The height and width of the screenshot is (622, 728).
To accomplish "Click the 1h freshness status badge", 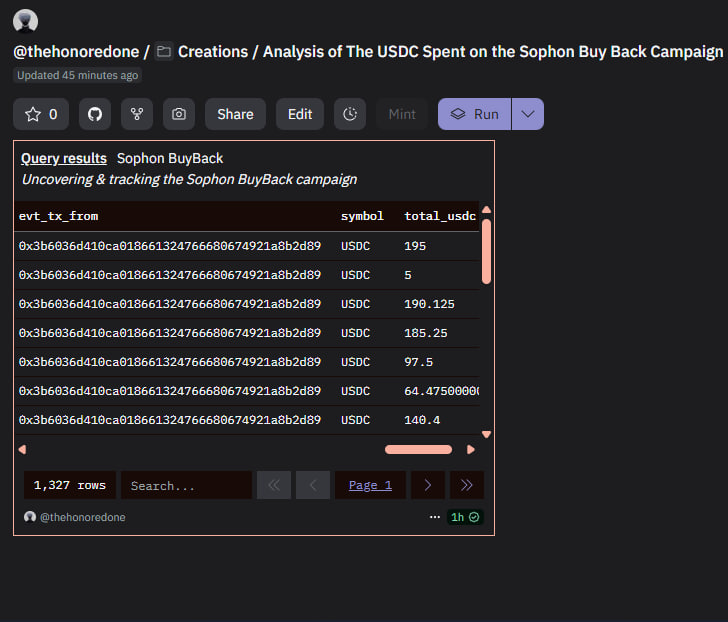I will coord(465,517).
